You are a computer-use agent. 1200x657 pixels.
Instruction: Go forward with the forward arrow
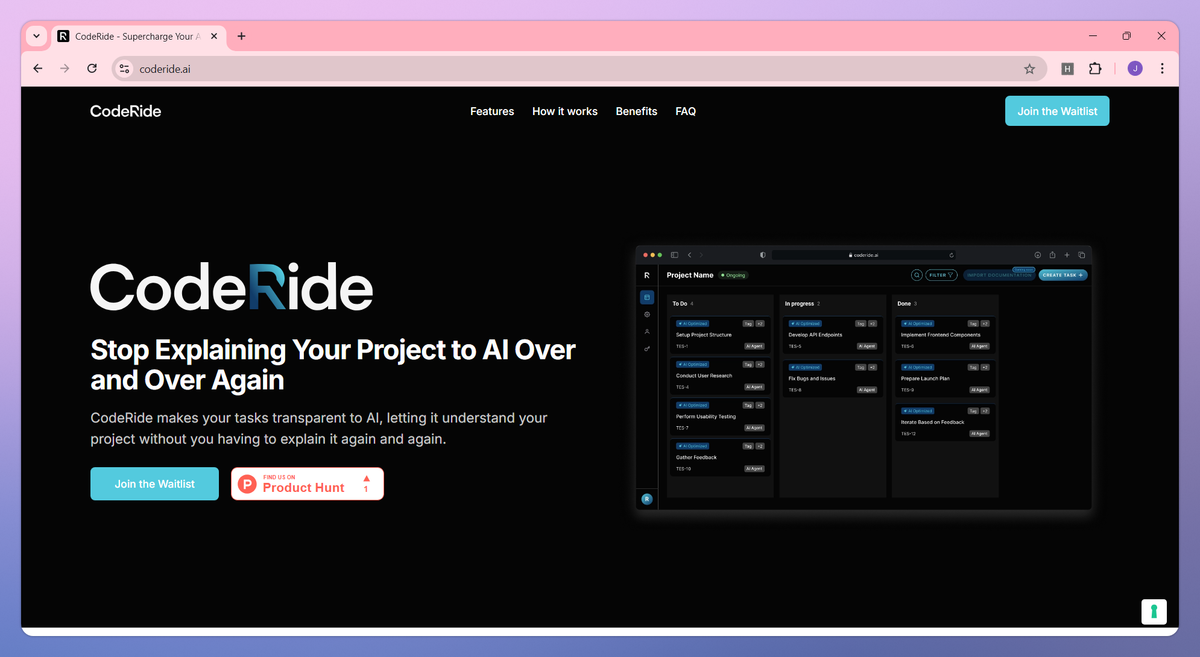(65, 69)
